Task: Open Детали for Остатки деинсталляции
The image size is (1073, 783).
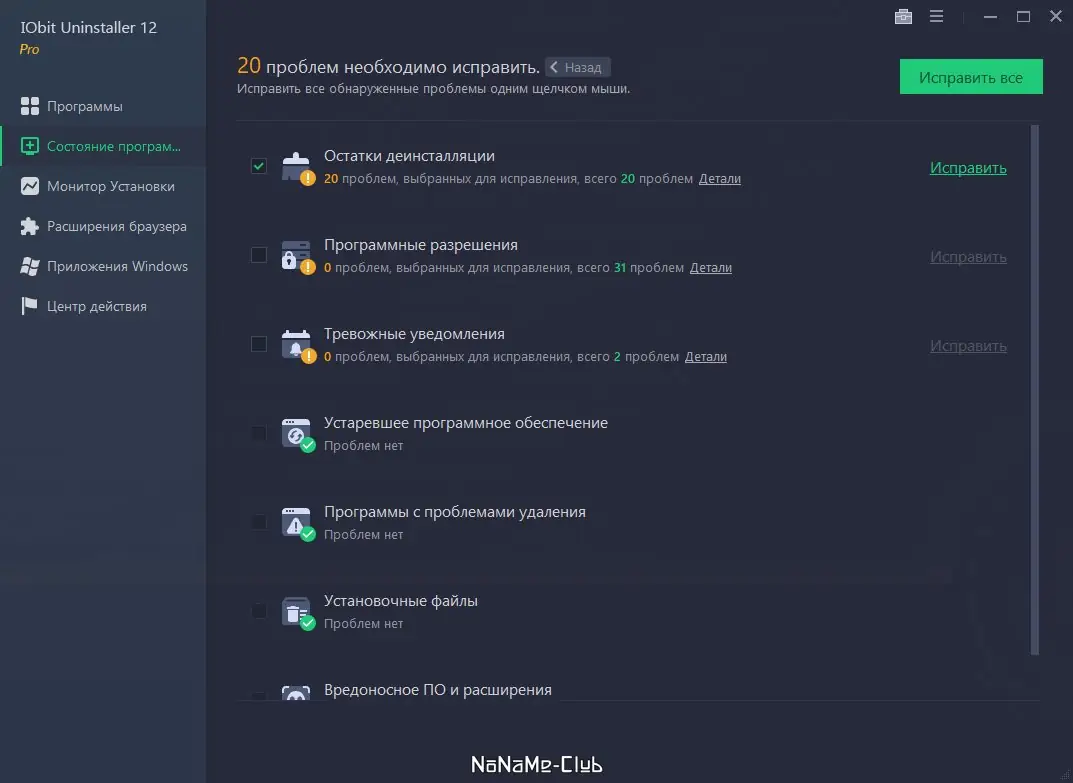Action: (x=719, y=179)
